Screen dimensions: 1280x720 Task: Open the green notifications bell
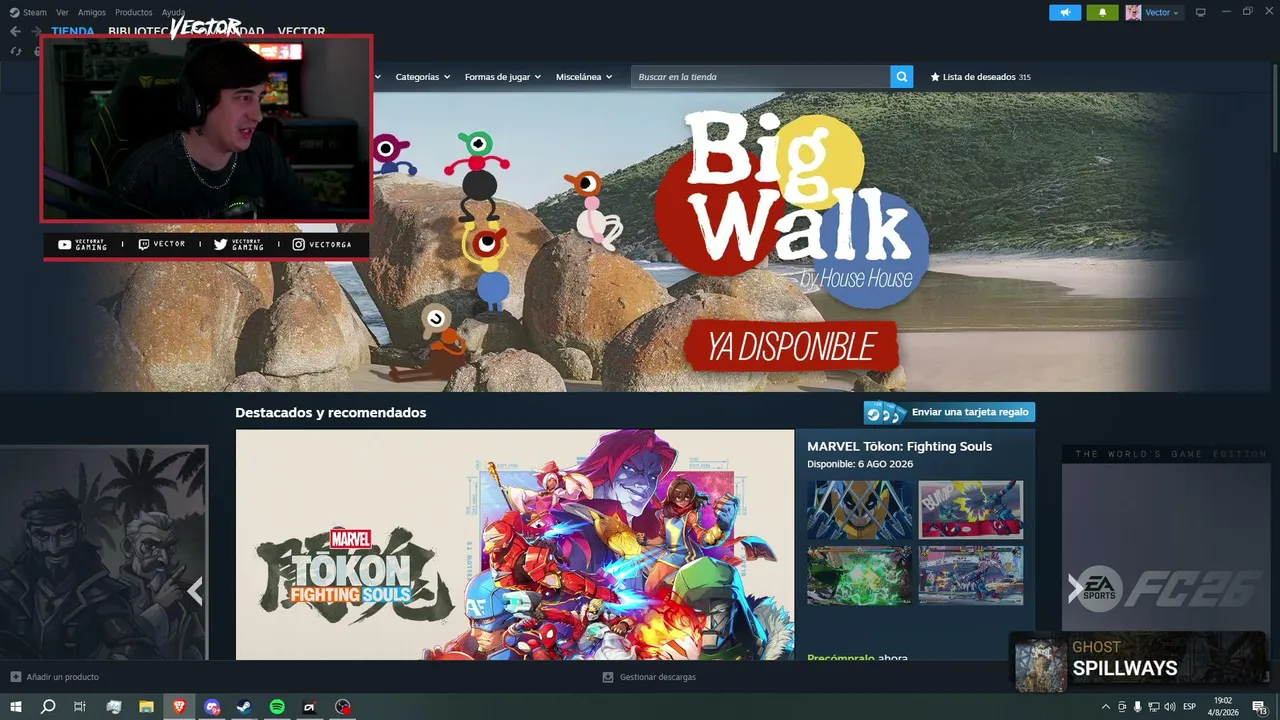tap(1102, 12)
